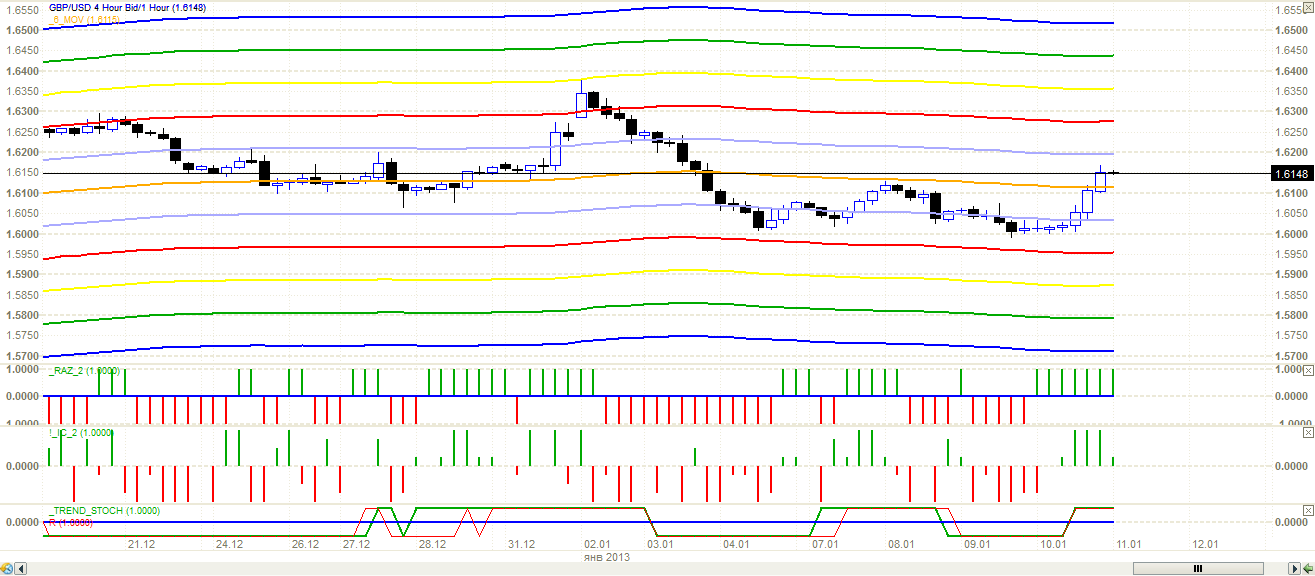
Task: Close the _RAZ_2 indicator panel
Action: 1308,370
